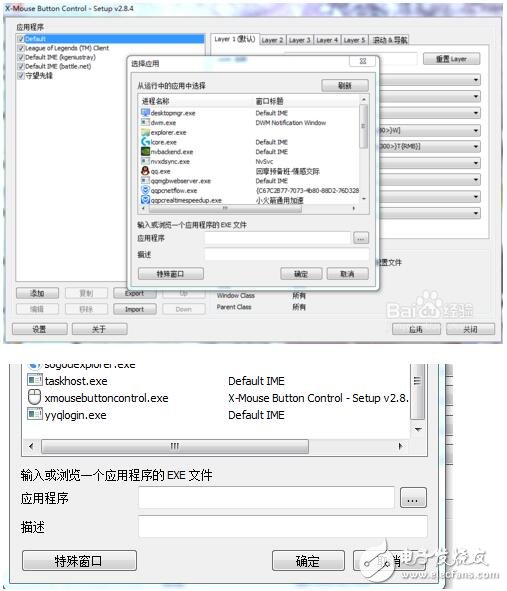Click the Export button

click(x=135, y=293)
